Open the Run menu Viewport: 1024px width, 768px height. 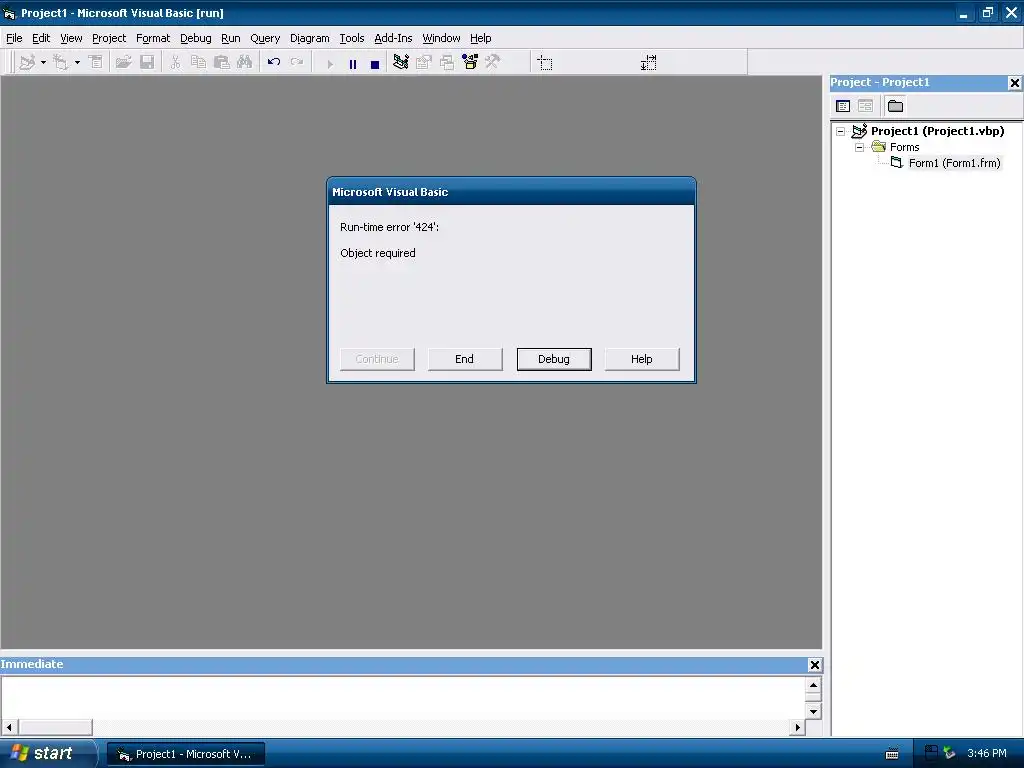coord(231,38)
